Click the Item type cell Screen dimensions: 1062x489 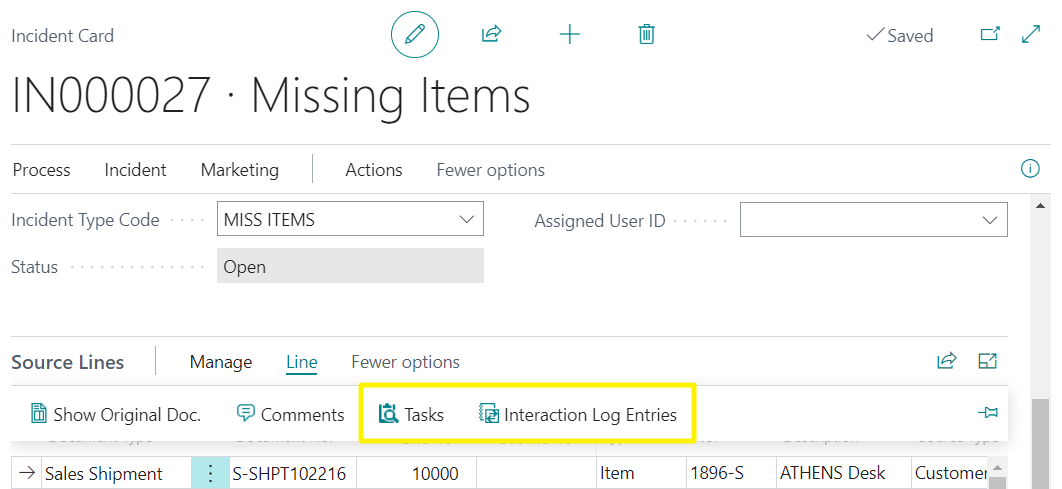pos(640,473)
